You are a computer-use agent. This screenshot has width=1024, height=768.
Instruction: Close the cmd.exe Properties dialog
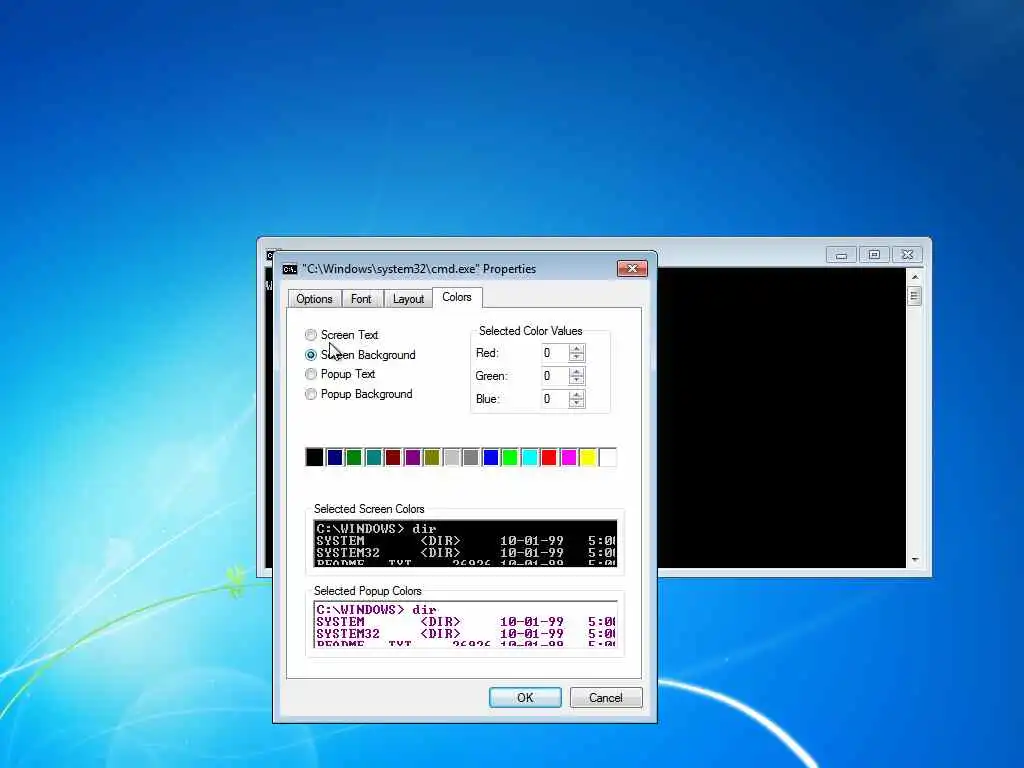632,268
